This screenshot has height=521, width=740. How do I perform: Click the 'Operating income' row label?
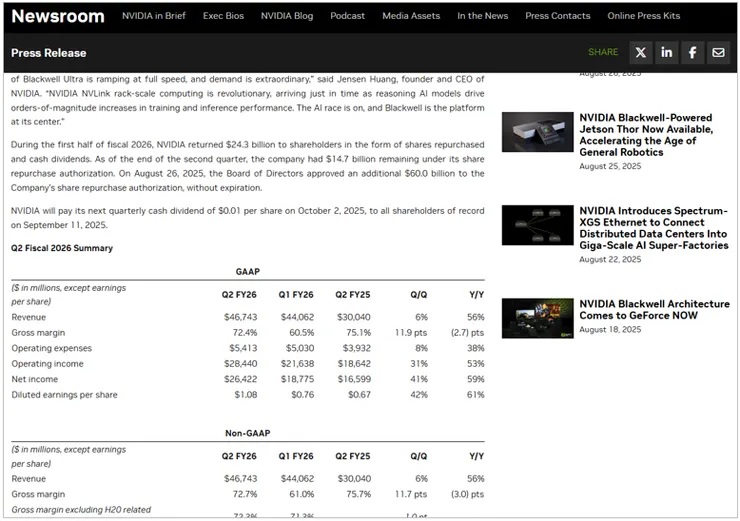coord(48,364)
